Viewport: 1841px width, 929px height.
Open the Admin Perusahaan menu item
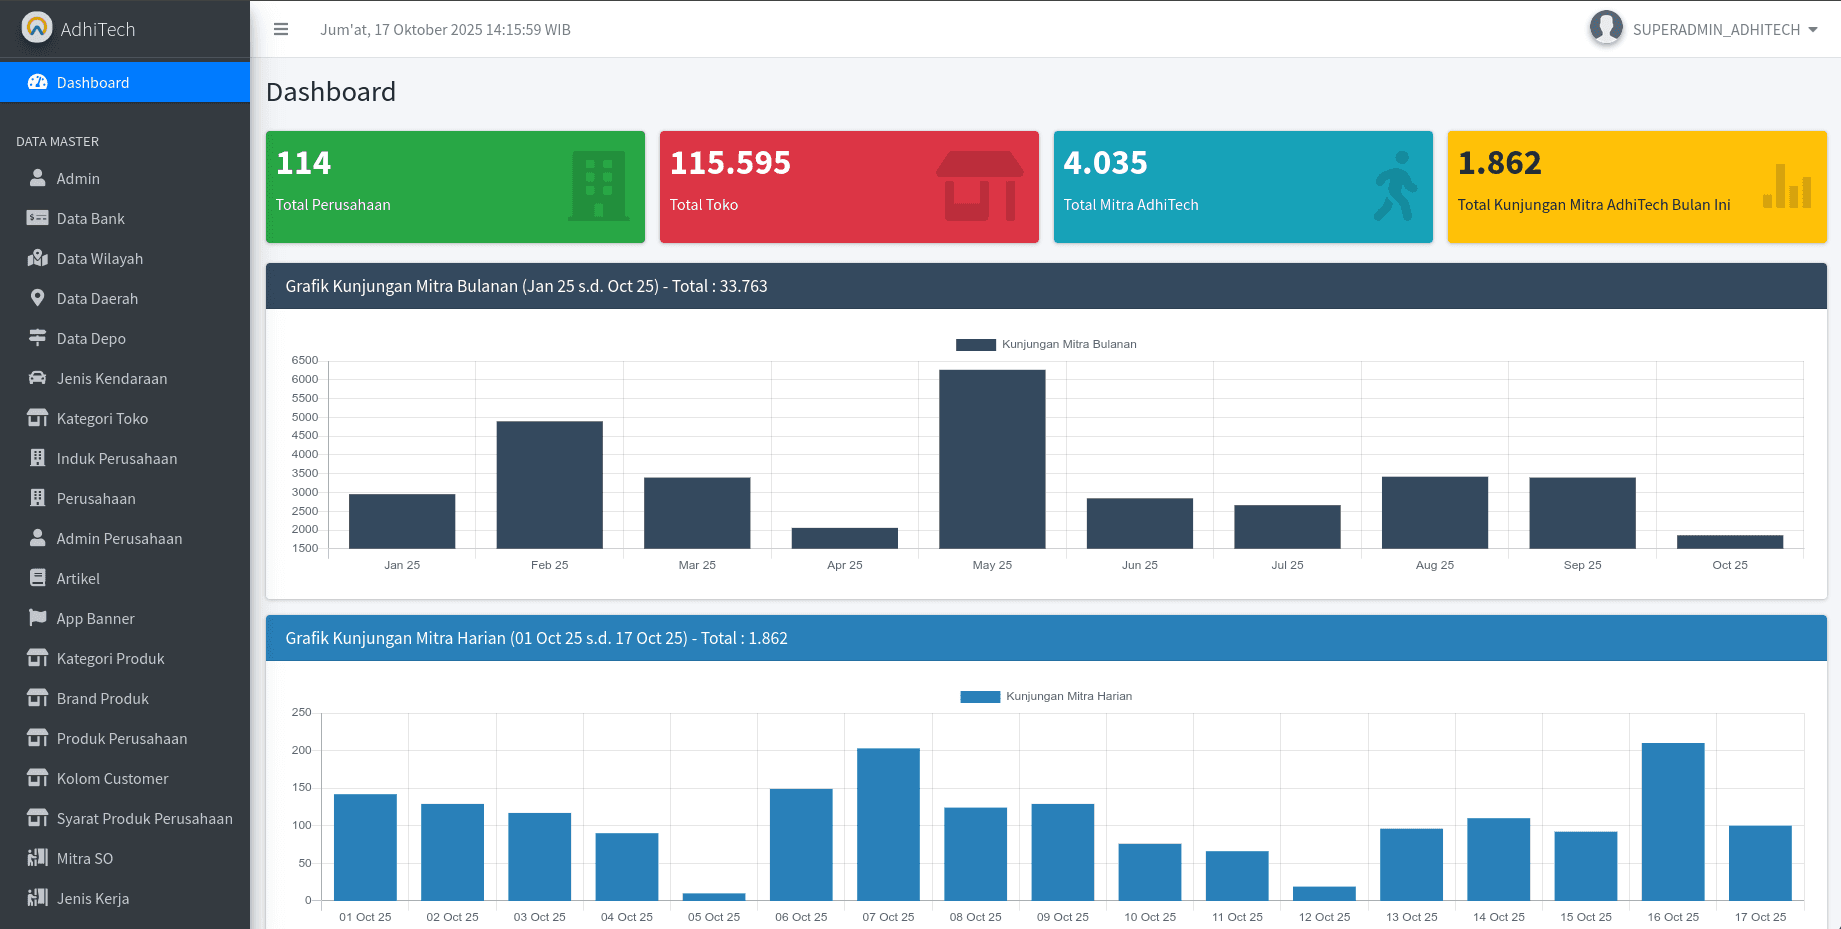125,538
